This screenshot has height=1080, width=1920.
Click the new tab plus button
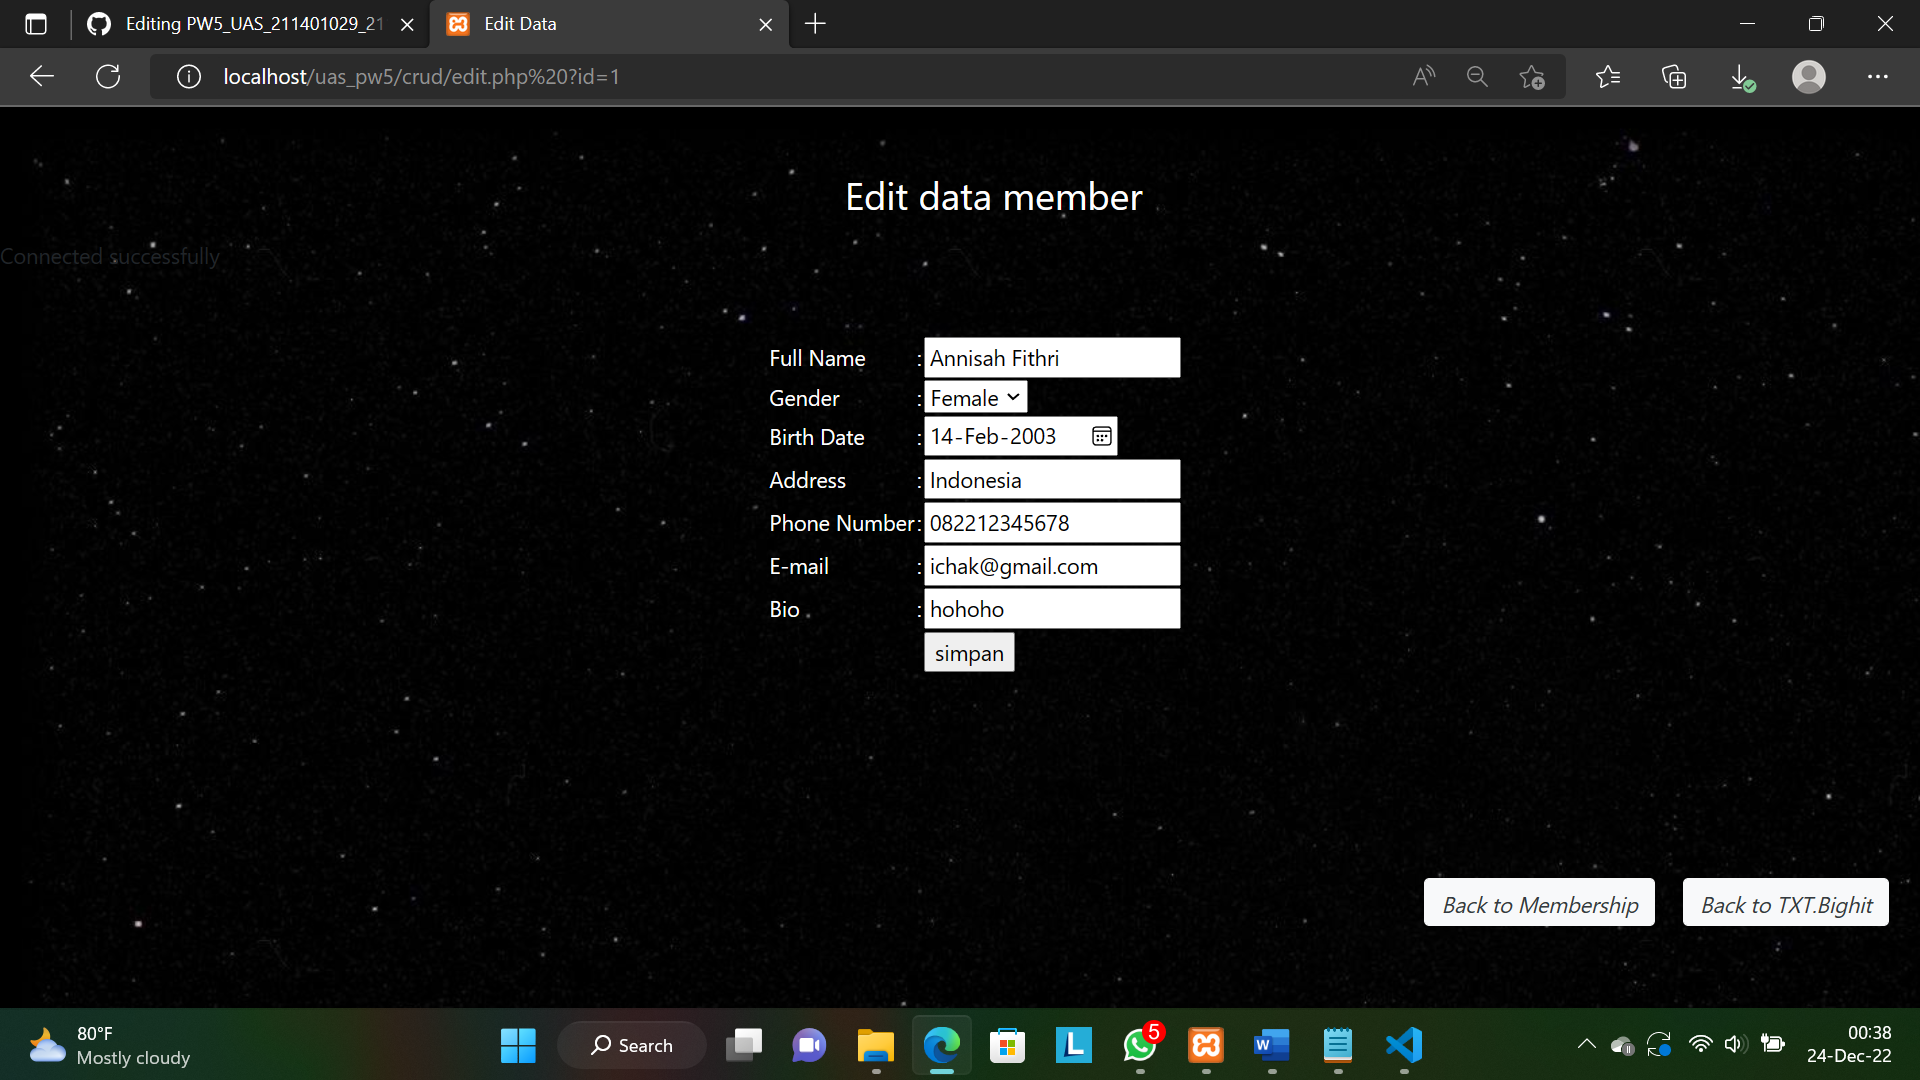pos(815,24)
